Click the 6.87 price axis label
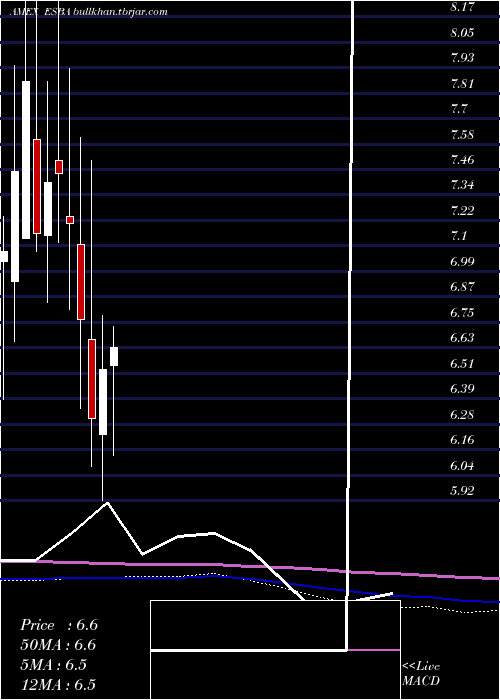 [462, 287]
